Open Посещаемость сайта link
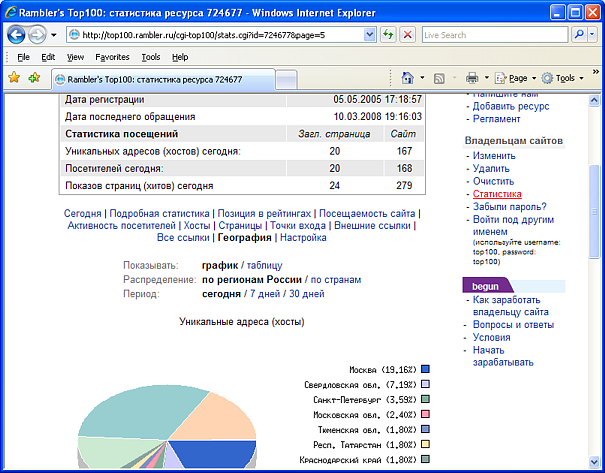Viewport: 605px width, 473px height. tap(367, 213)
